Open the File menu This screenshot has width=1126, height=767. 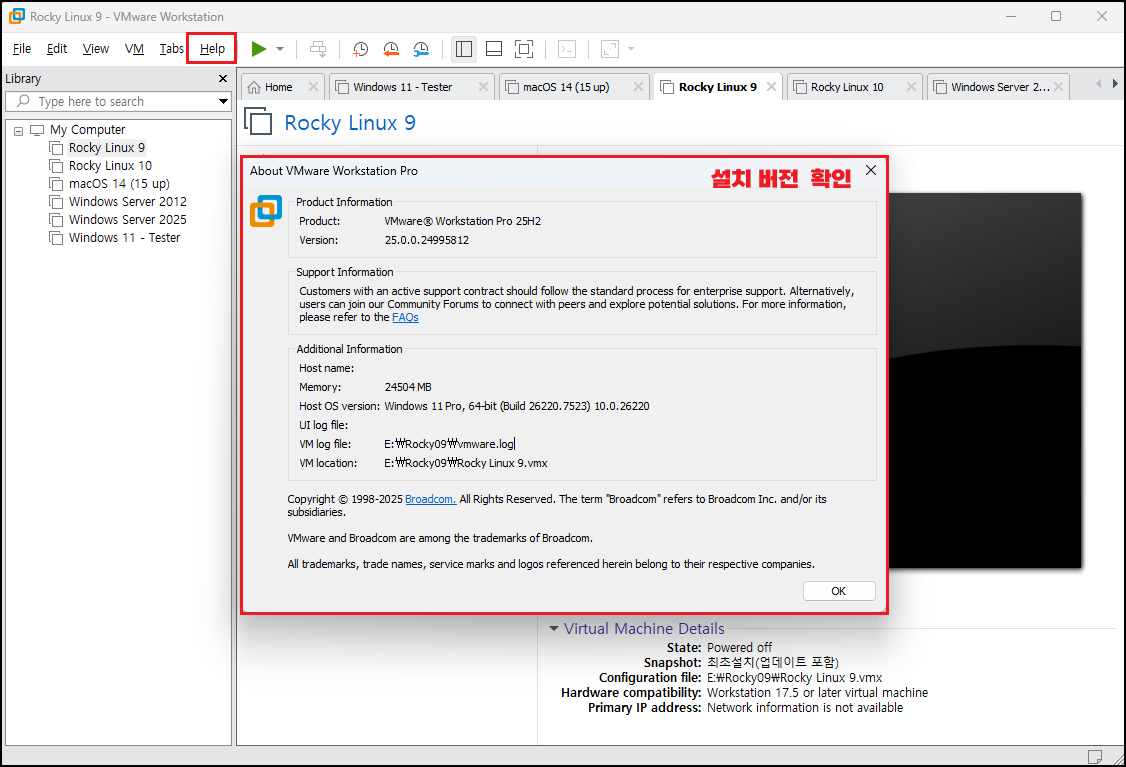[x=22, y=48]
